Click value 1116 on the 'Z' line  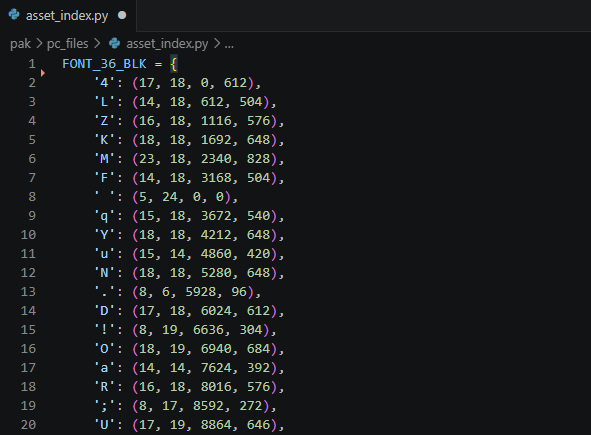pos(216,121)
